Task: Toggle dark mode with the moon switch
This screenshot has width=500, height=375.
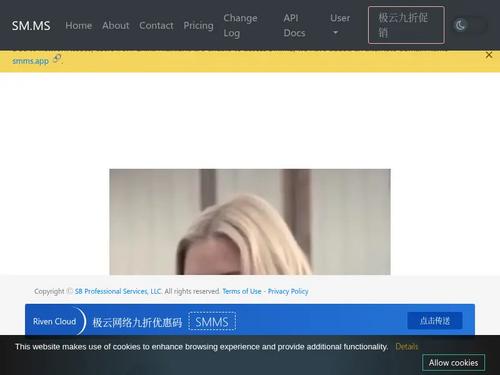Action: (x=470, y=25)
